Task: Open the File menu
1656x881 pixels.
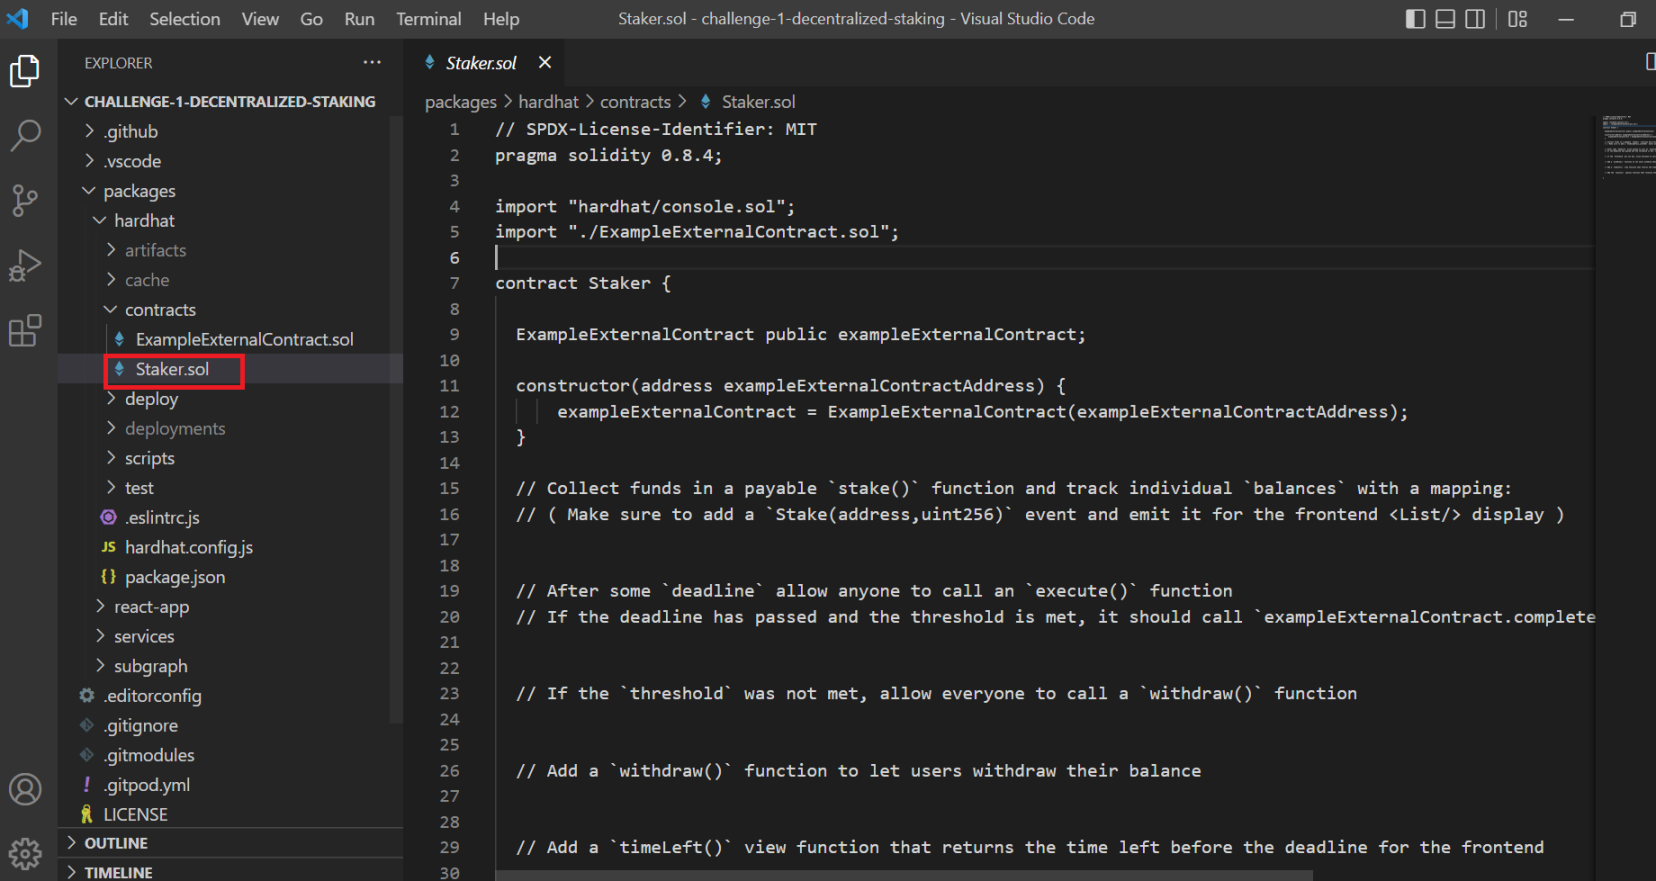Action: [x=64, y=19]
